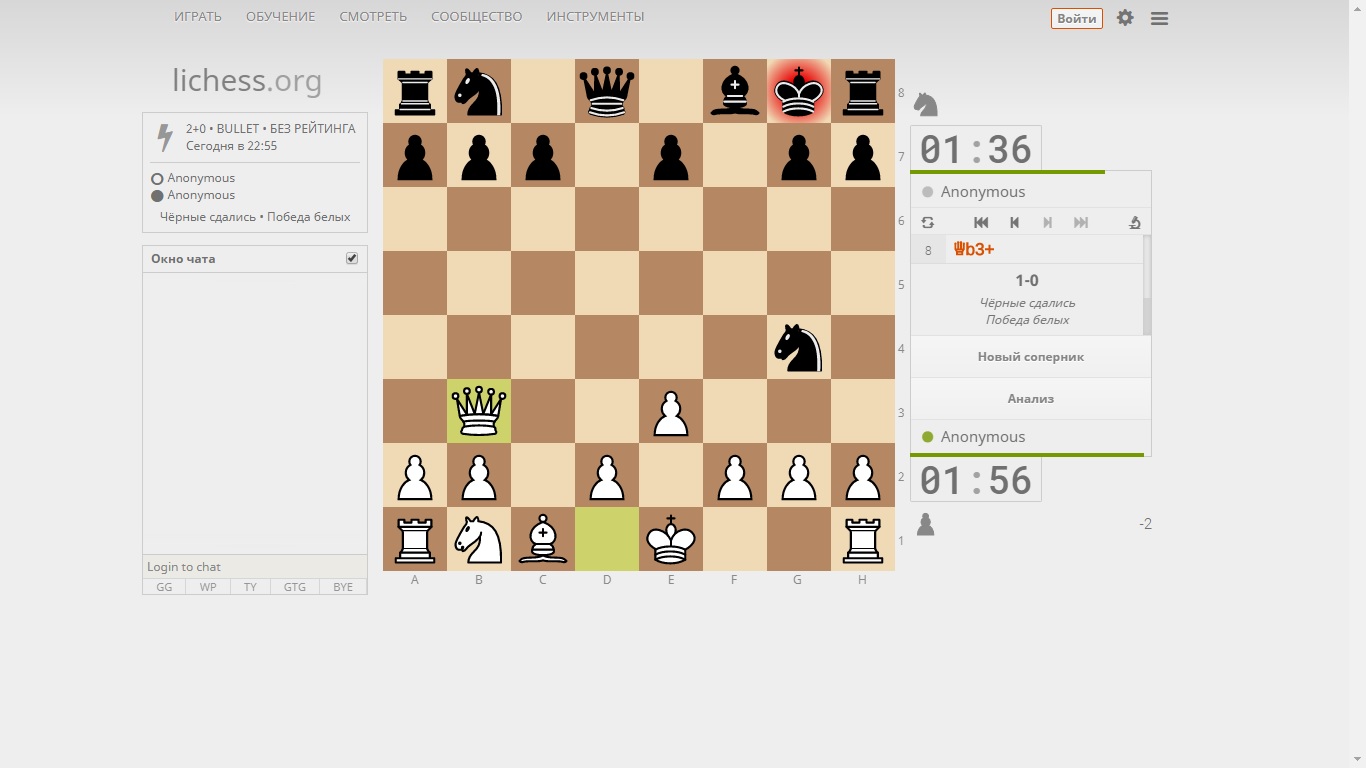The image size is (1366, 768).
Task: Open the analysis board microscope icon
Action: click(1134, 223)
